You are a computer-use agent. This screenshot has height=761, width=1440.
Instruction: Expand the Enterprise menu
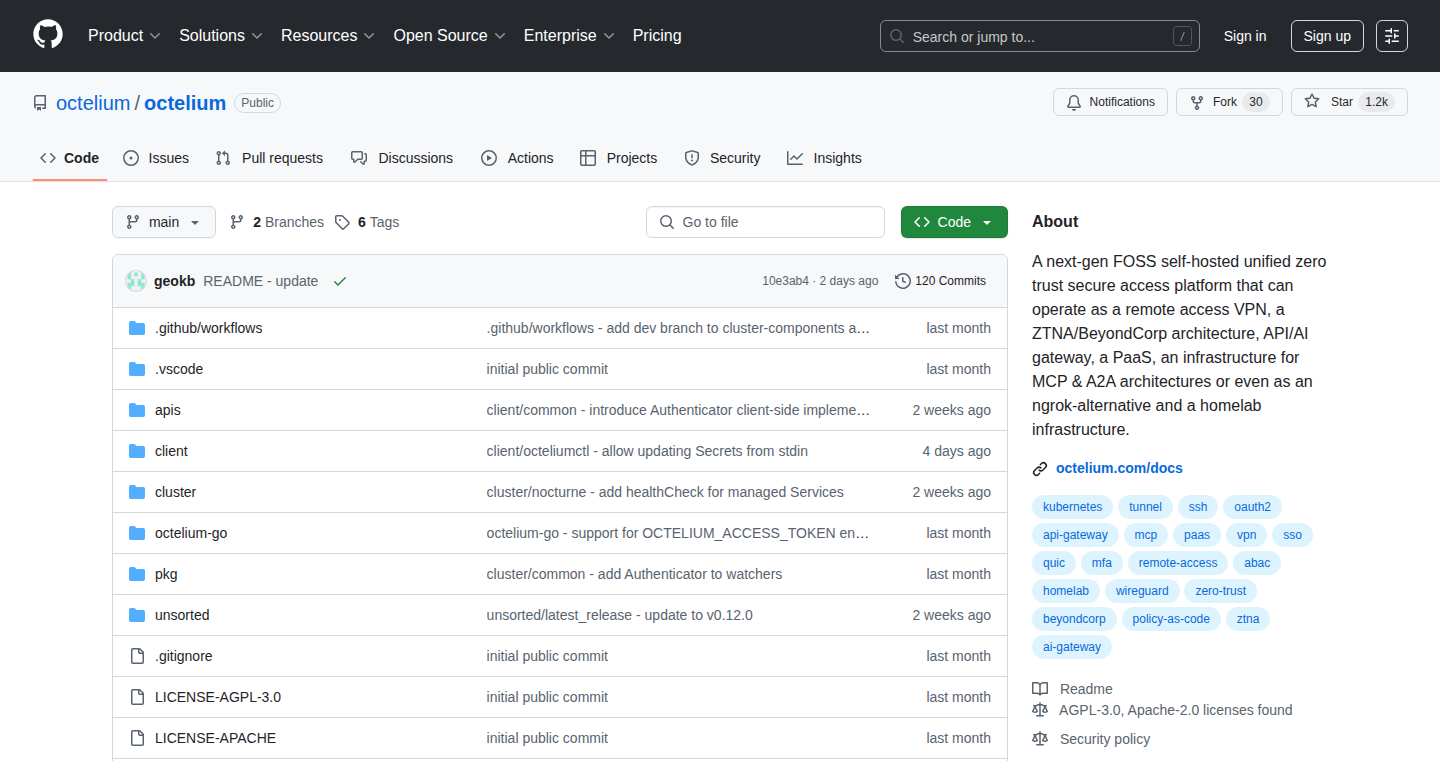[569, 36]
